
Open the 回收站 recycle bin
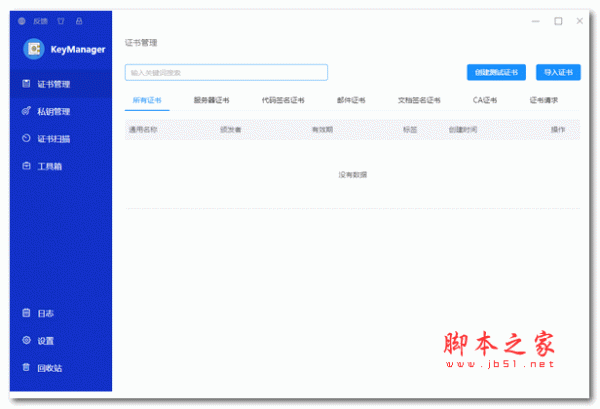click(49, 368)
